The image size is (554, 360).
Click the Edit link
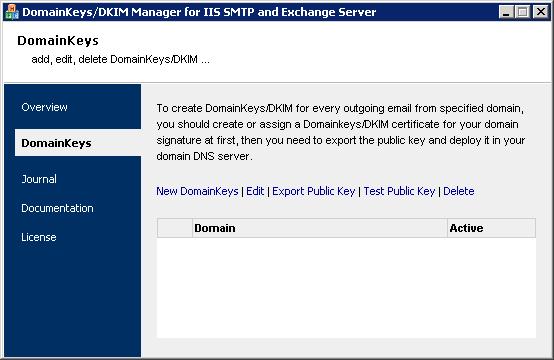click(x=255, y=191)
